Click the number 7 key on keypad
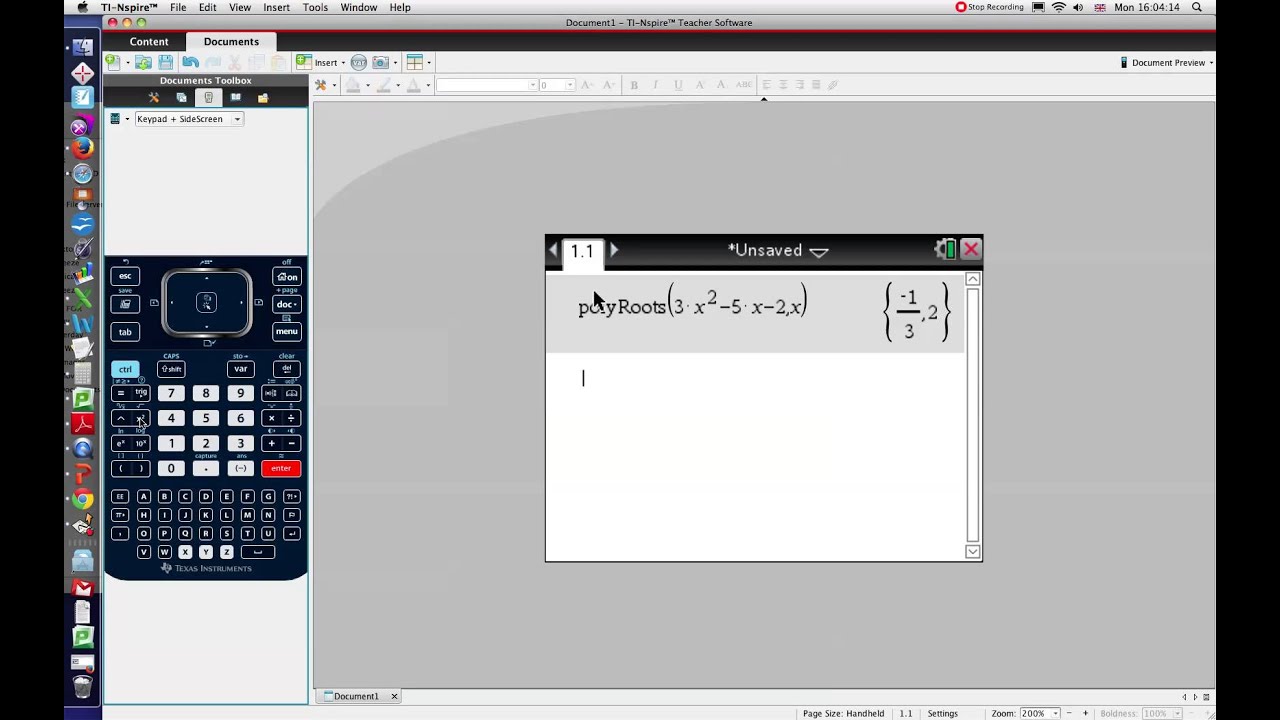Screen dimensions: 1280x720 [171, 393]
